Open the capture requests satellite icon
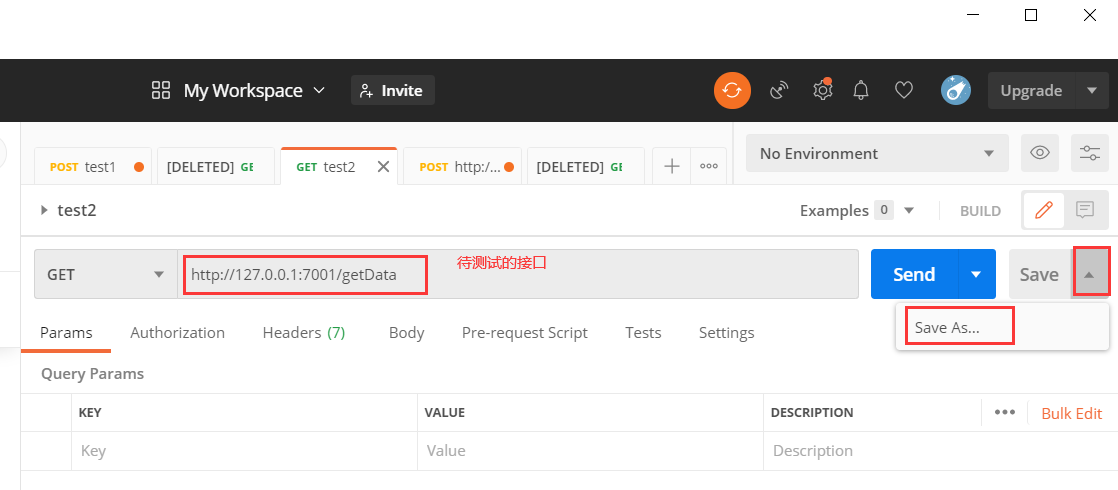This screenshot has width=1118, height=490. click(x=779, y=91)
